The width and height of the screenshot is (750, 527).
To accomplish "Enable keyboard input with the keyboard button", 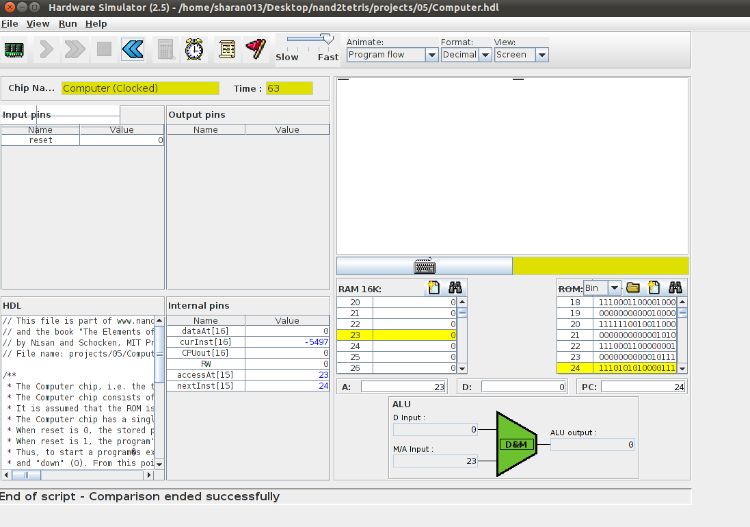I will tap(424, 266).
